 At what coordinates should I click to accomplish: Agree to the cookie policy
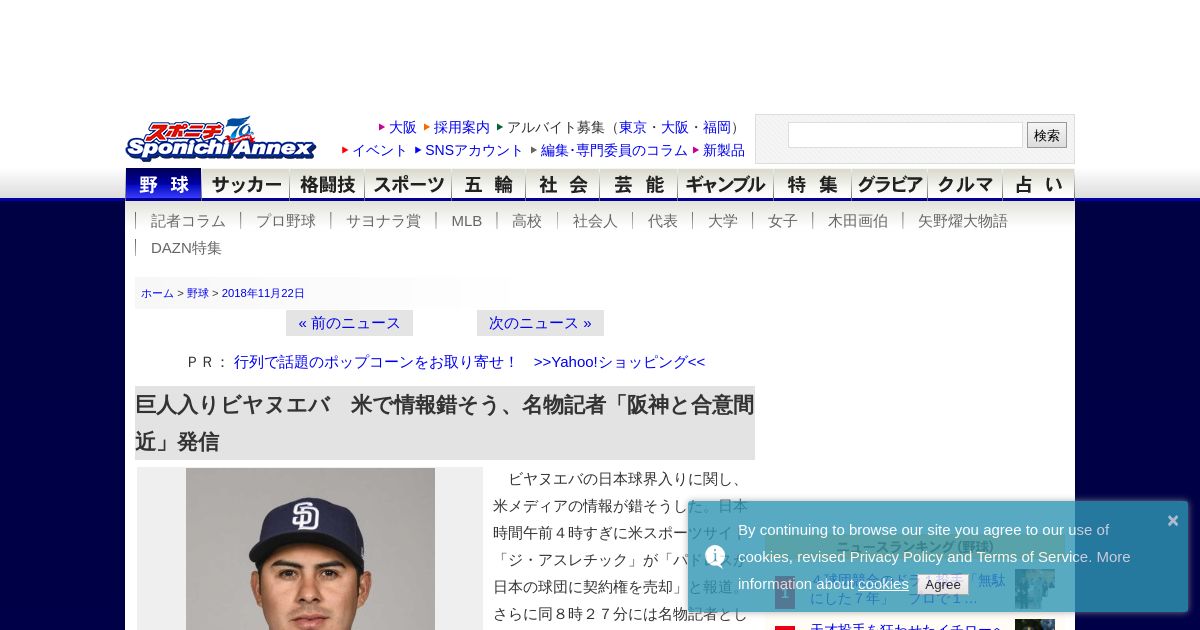point(942,584)
